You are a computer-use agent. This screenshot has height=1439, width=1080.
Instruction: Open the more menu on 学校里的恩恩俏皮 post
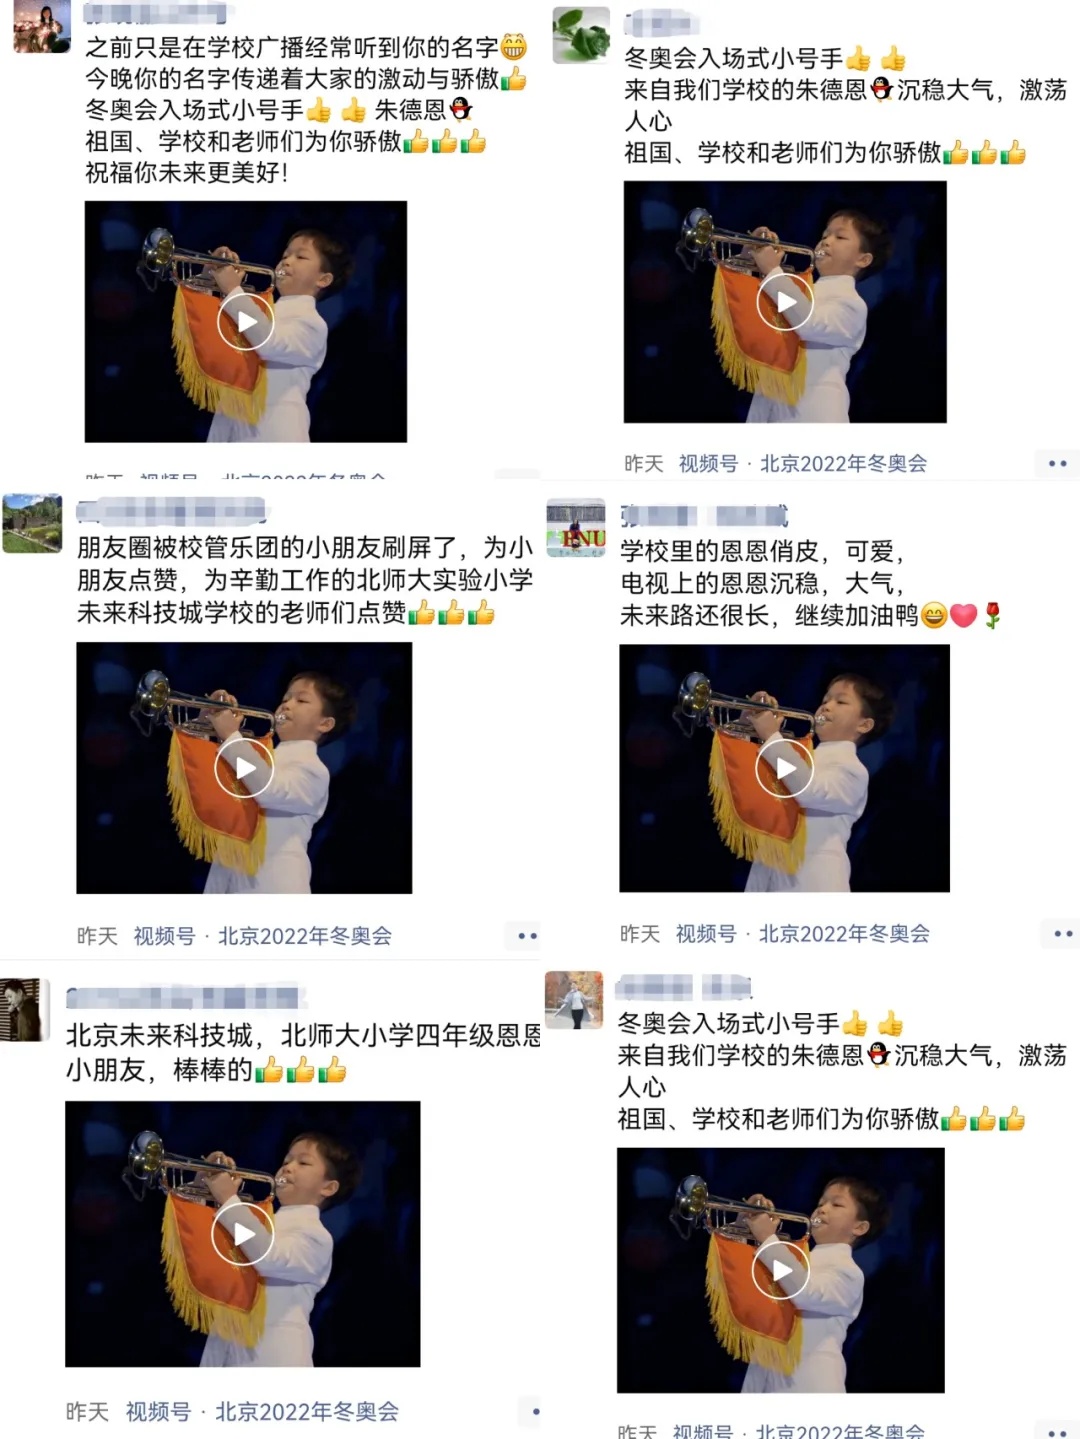1062,934
